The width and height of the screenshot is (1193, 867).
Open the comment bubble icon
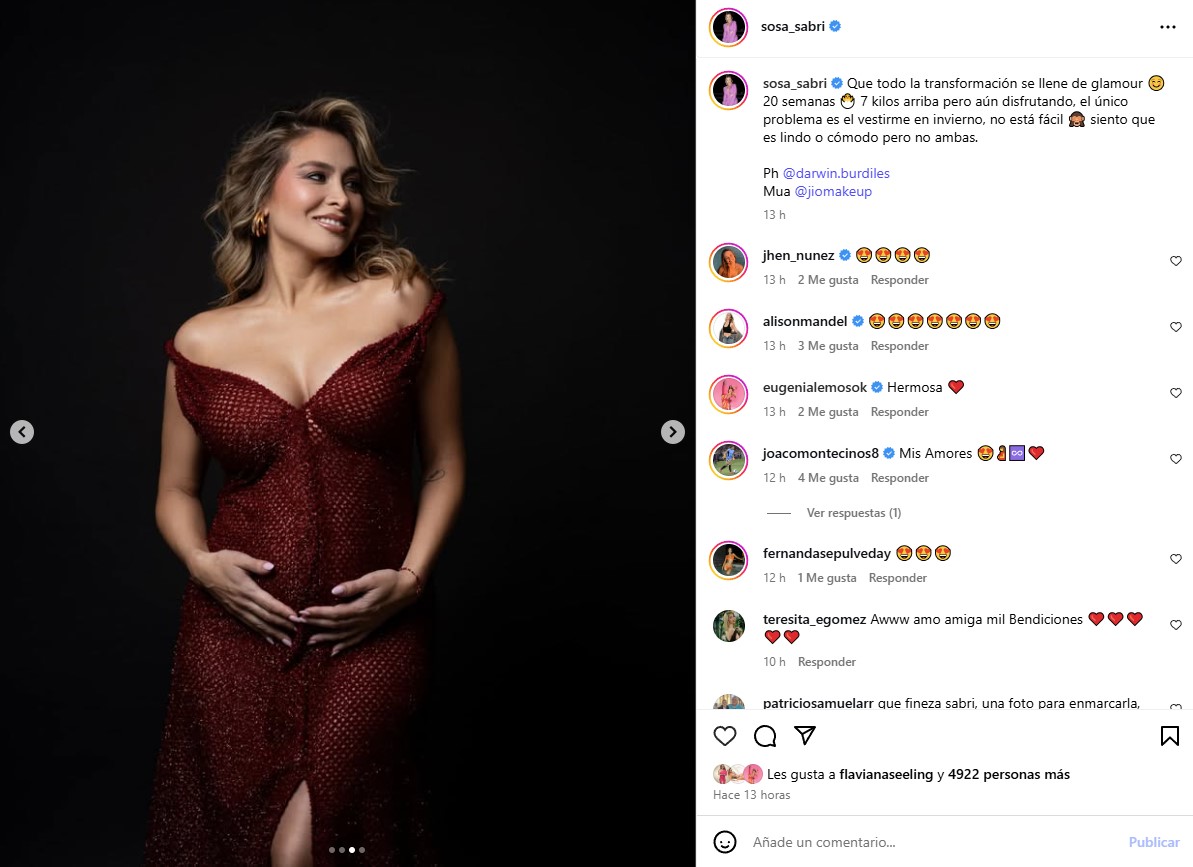pyautogui.click(x=765, y=736)
